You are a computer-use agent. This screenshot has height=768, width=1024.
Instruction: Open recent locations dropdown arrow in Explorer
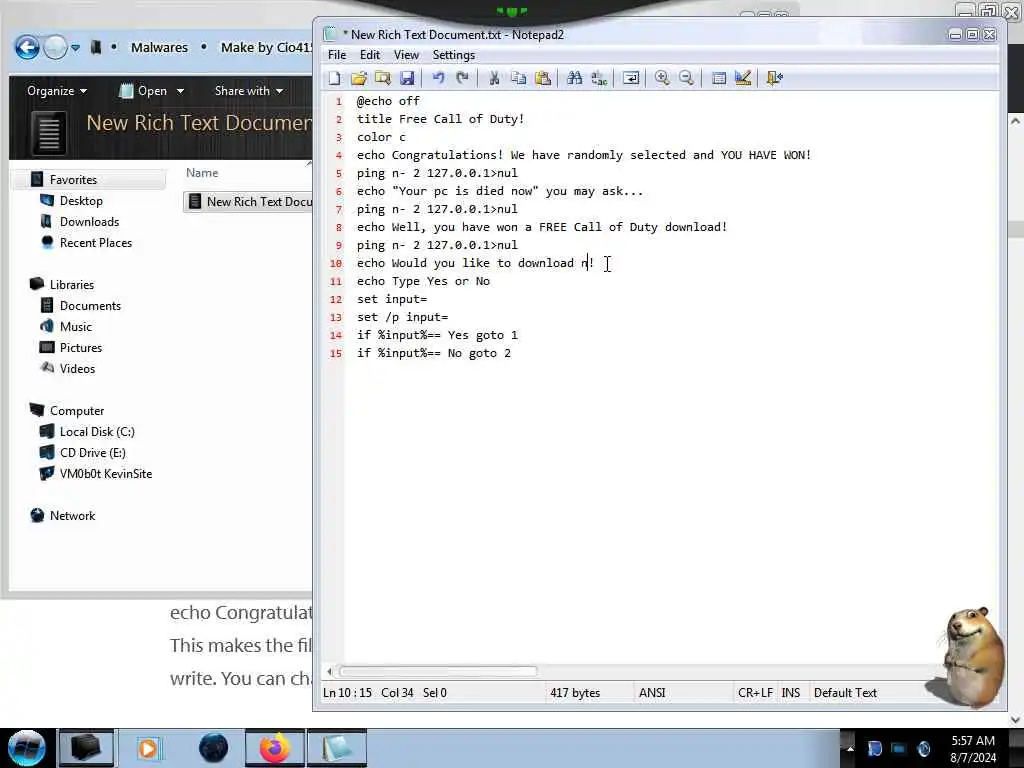76,48
